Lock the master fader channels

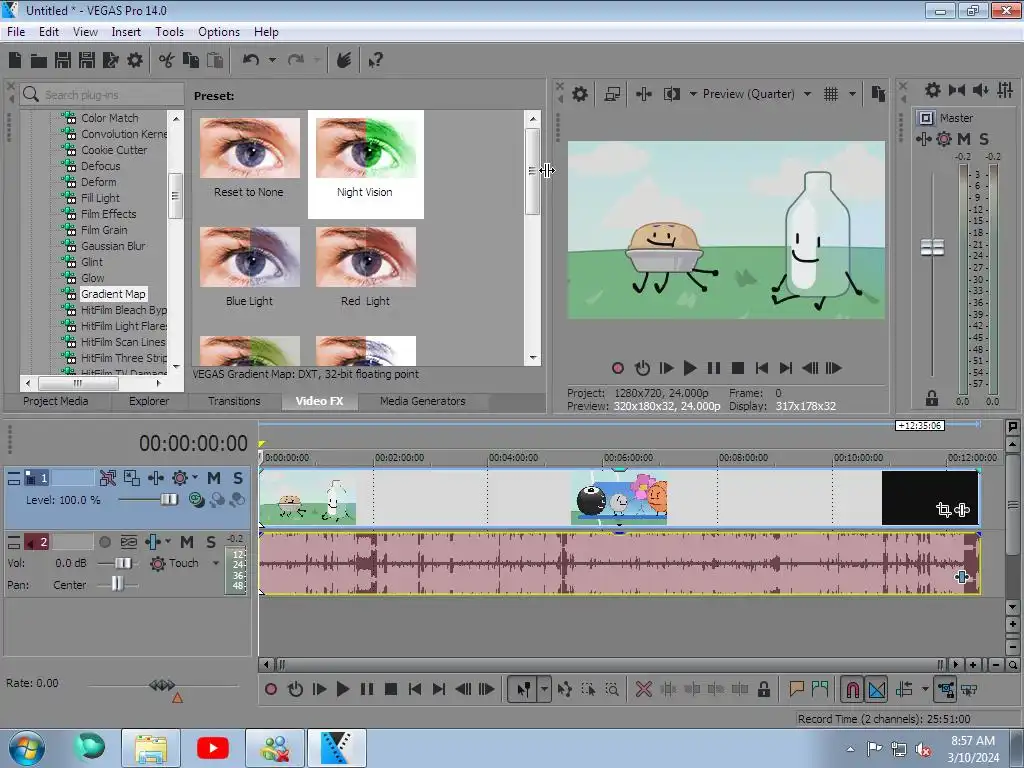click(x=932, y=398)
